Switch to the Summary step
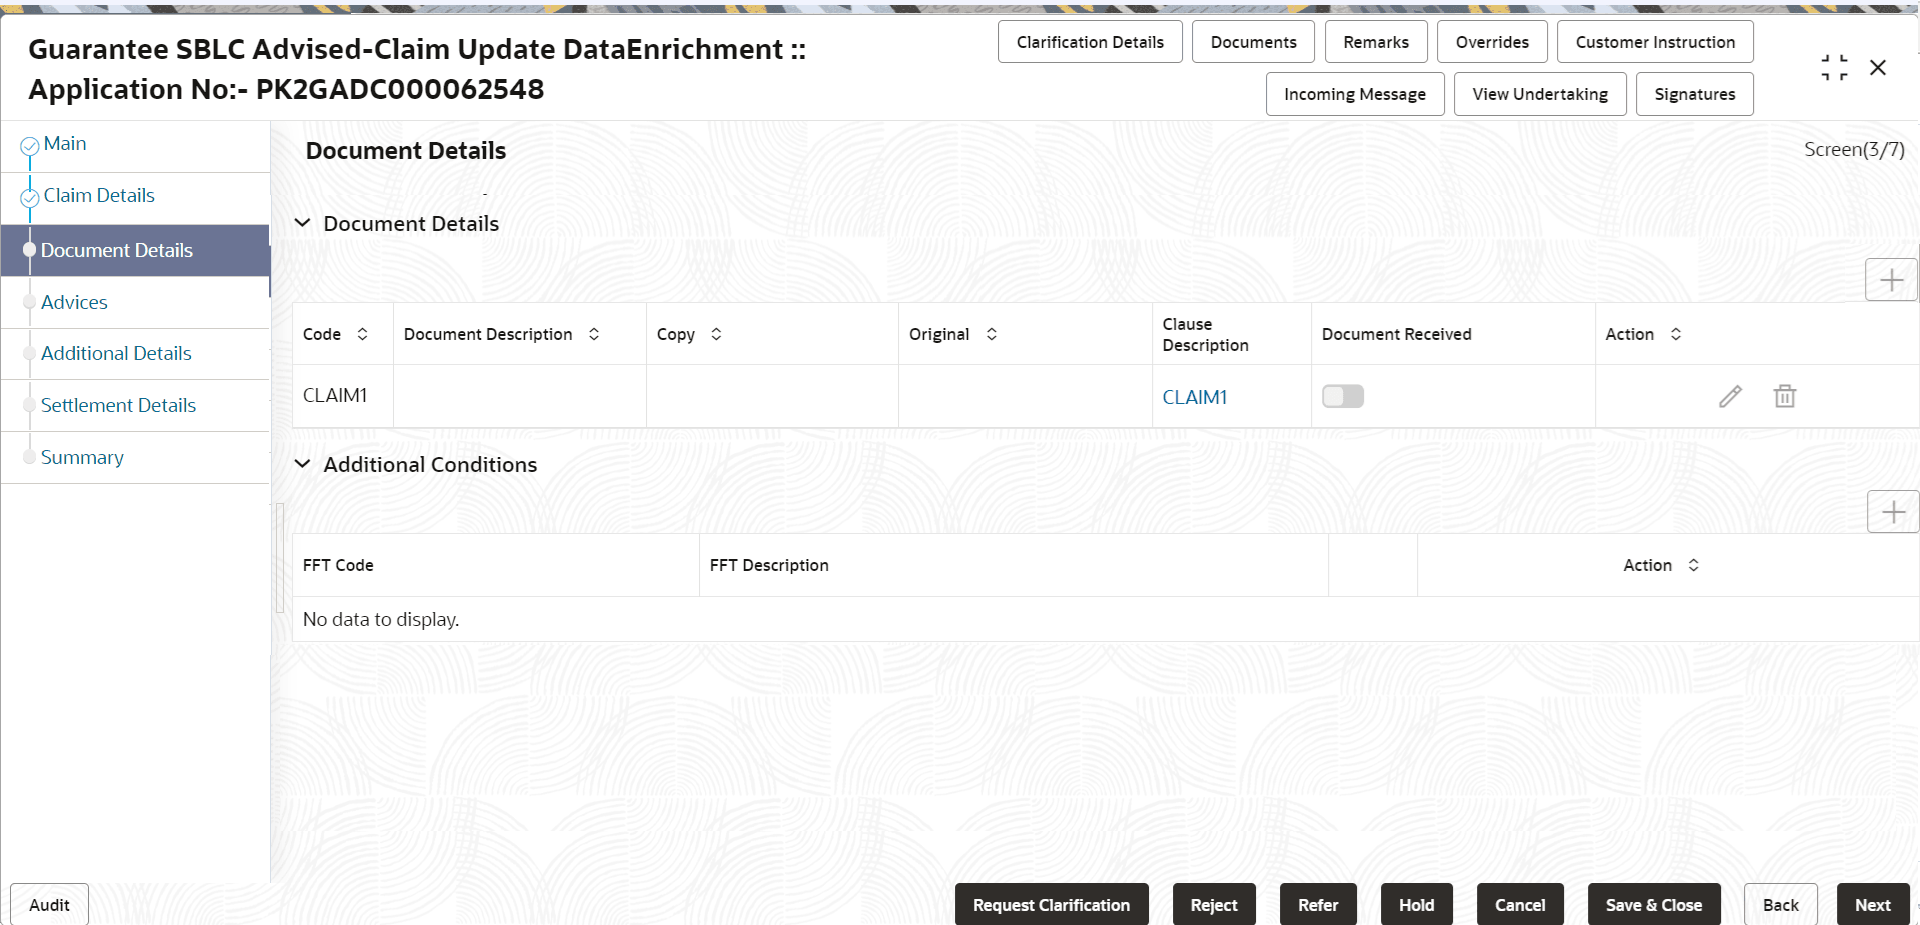1920x925 pixels. [82, 457]
